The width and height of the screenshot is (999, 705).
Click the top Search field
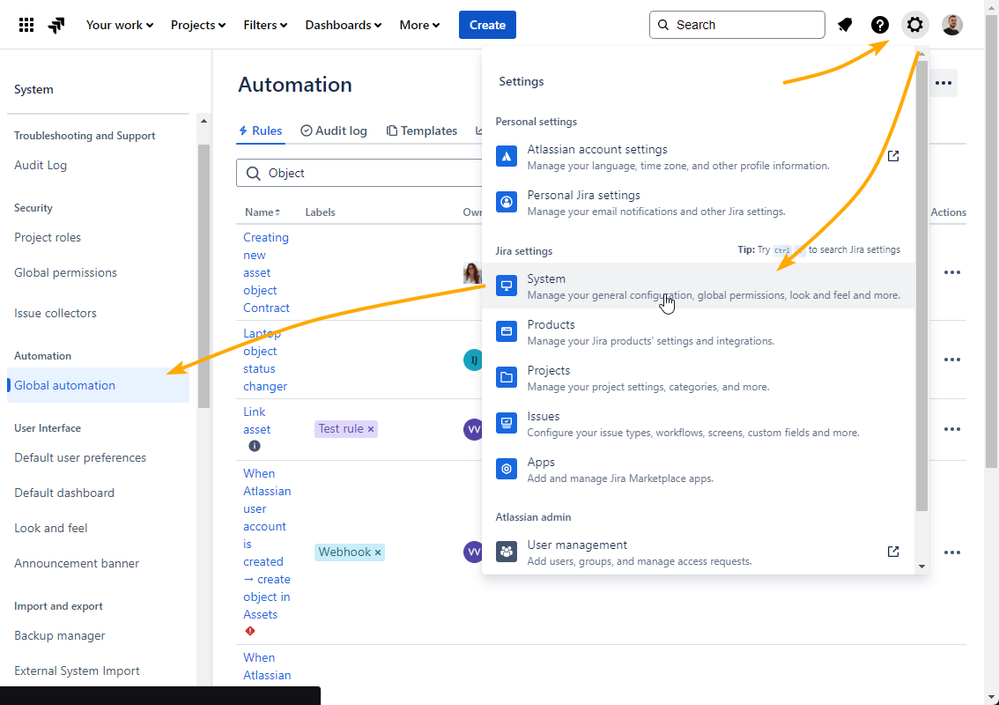click(737, 25)
